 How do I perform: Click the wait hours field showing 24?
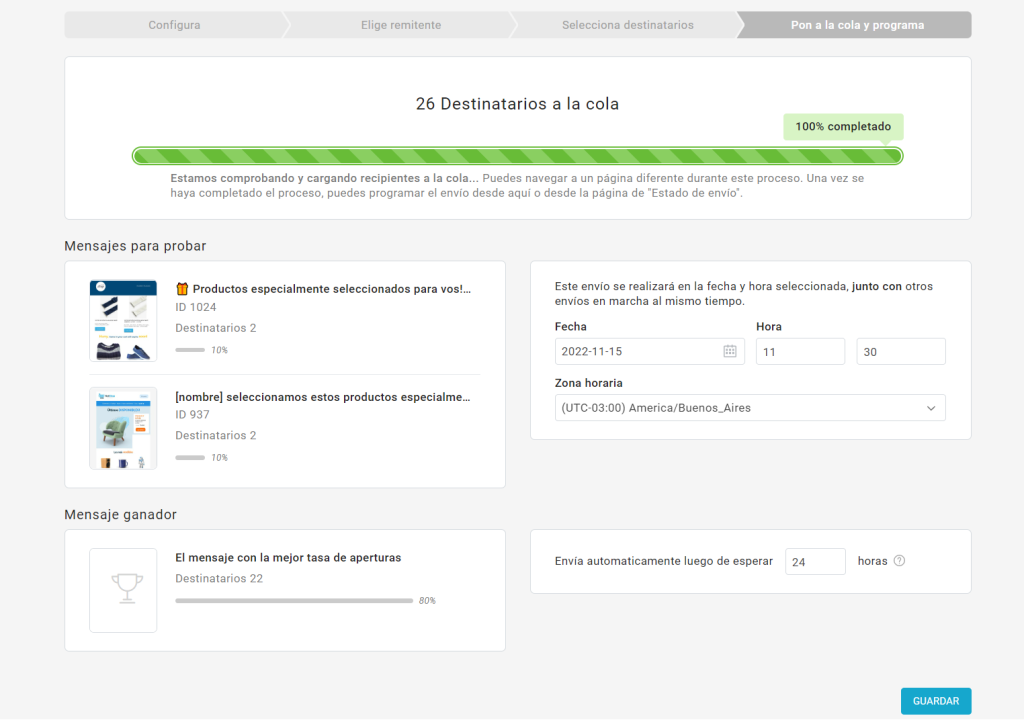click(815, 562)
